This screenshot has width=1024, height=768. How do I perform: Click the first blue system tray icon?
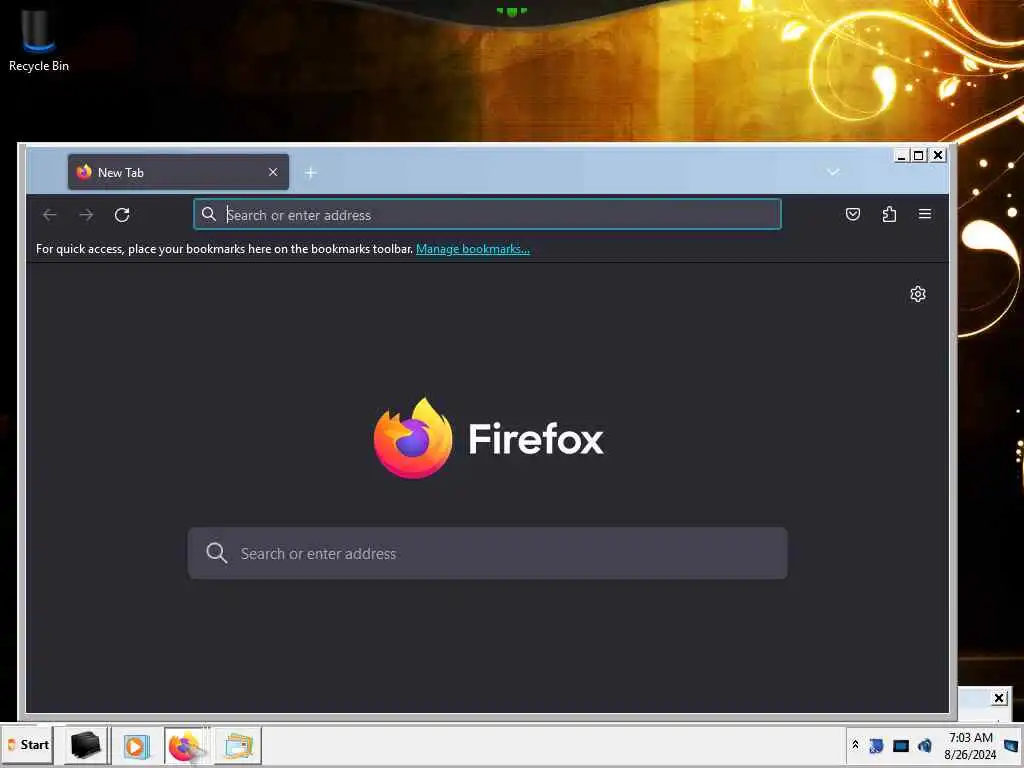point(876,745)
